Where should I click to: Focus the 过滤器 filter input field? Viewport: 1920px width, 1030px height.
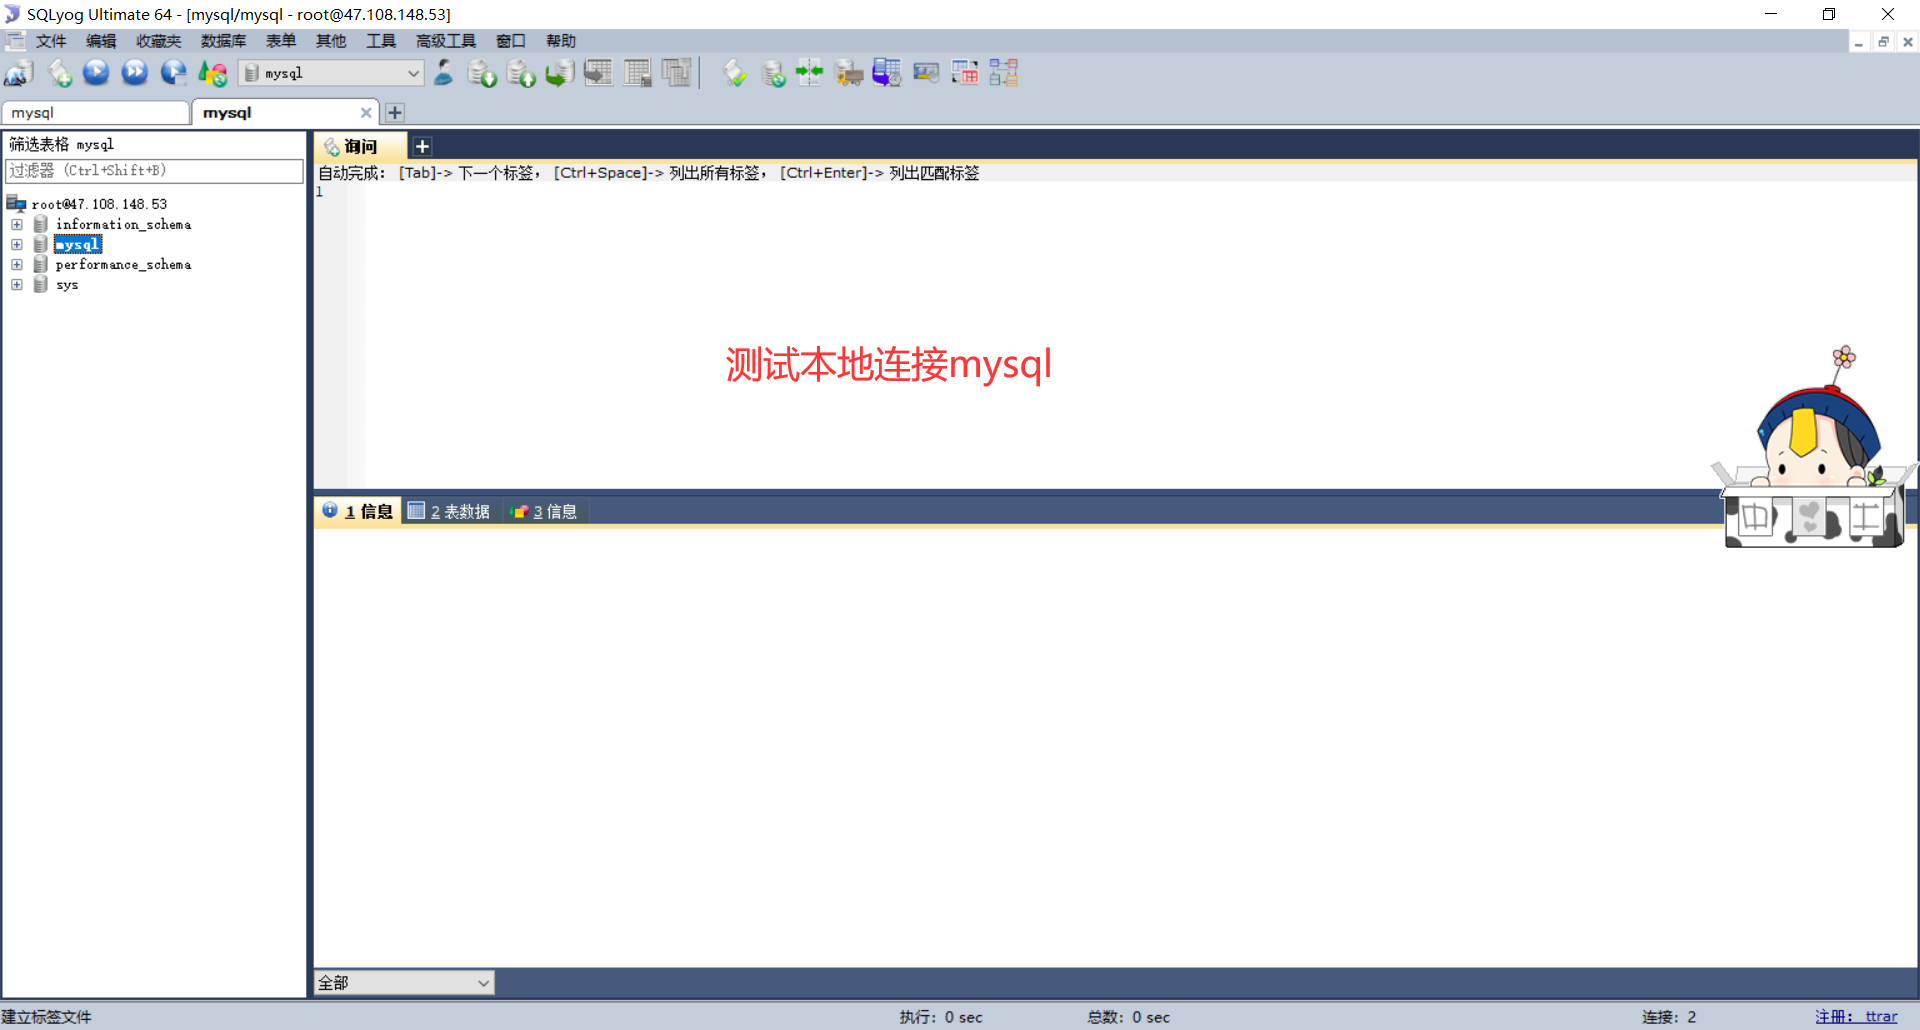point(154,171)
